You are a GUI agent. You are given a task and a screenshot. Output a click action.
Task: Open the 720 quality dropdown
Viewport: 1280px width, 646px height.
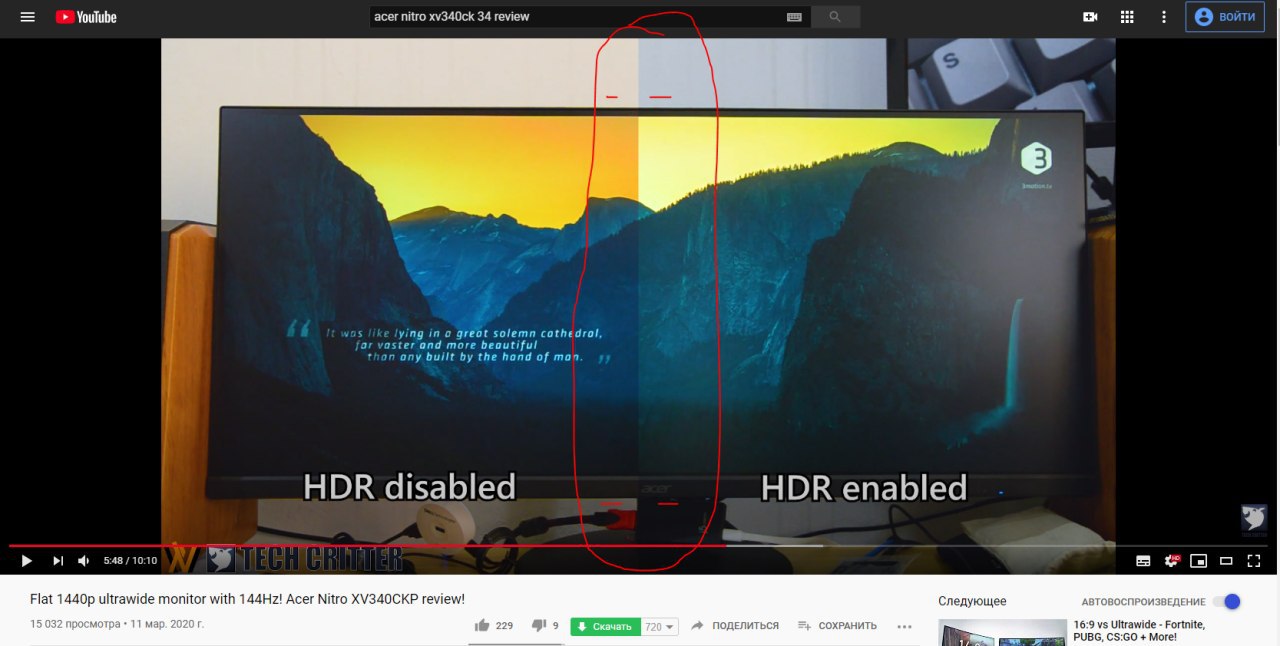660,627
